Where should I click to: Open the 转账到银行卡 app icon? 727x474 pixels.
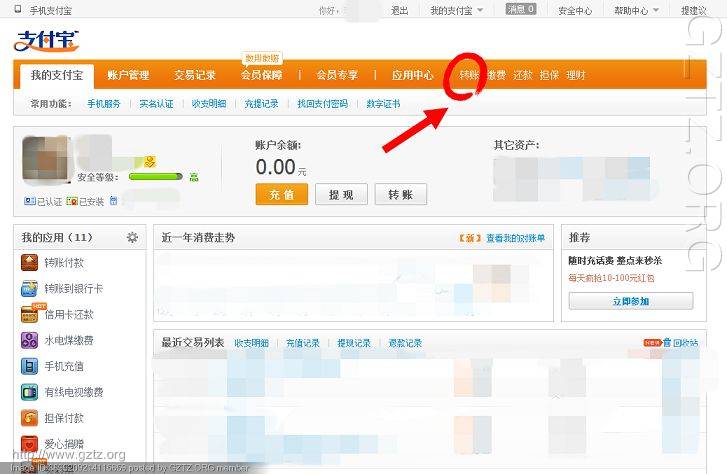[30, 288]
